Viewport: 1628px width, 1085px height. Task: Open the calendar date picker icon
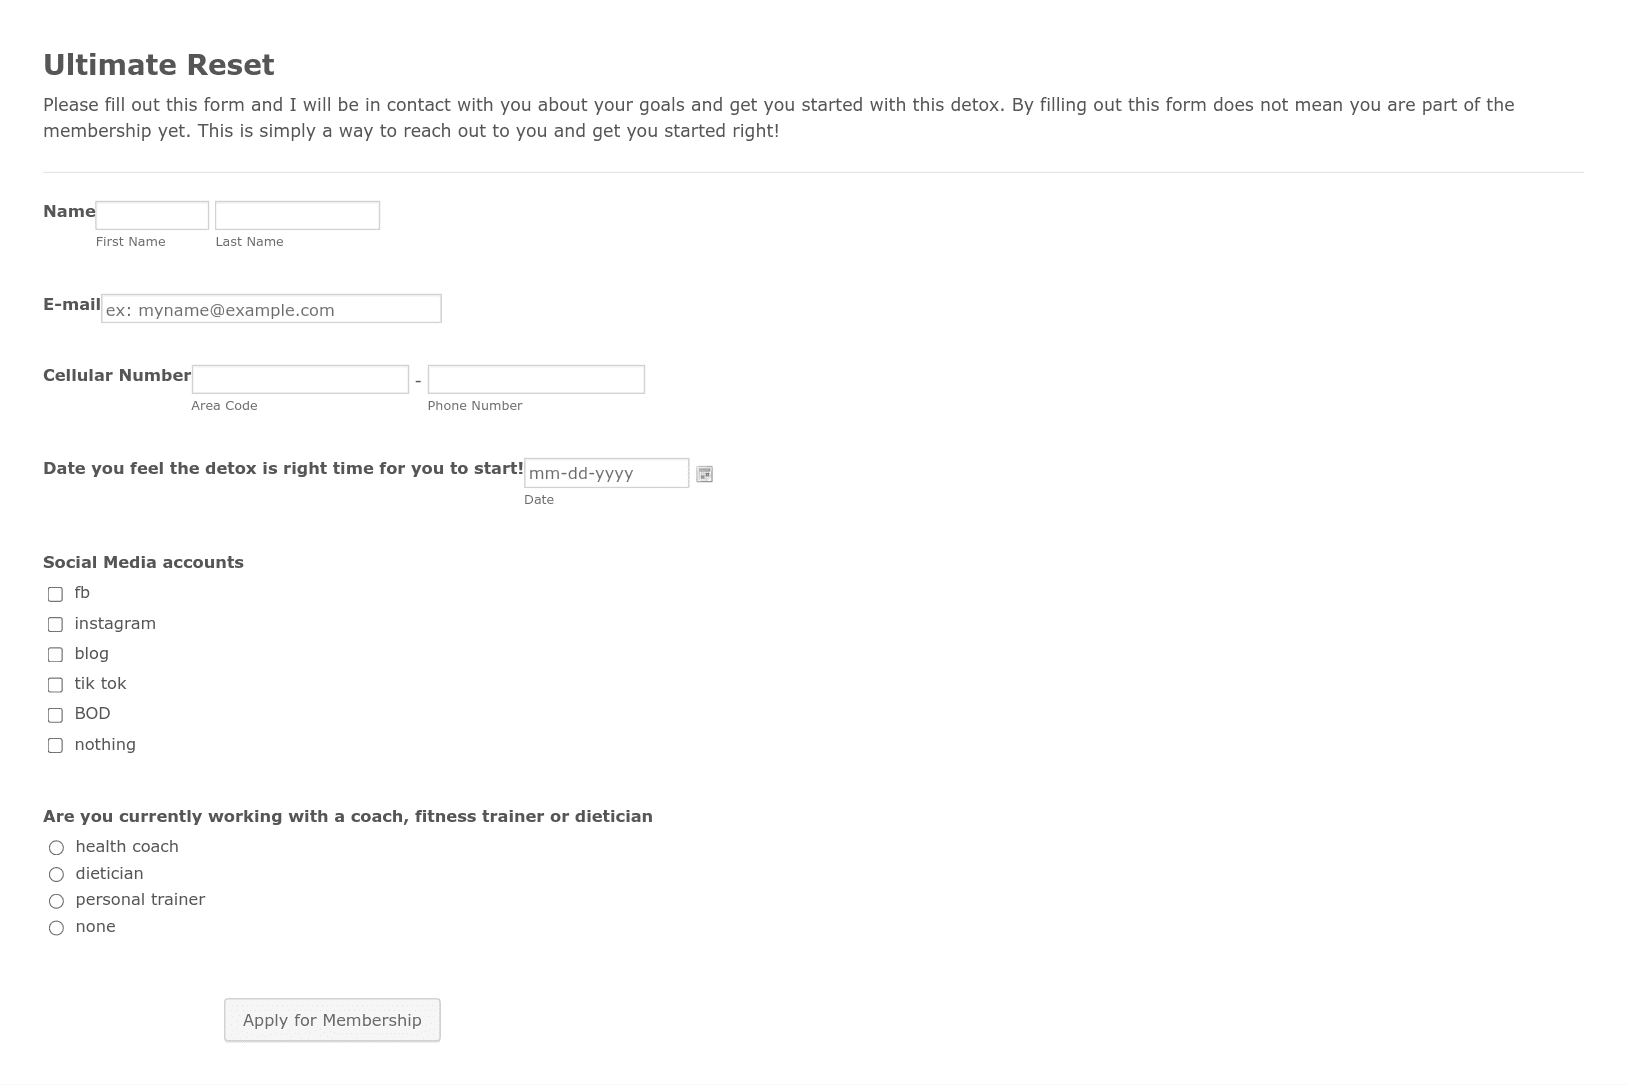tap(704, 474)
